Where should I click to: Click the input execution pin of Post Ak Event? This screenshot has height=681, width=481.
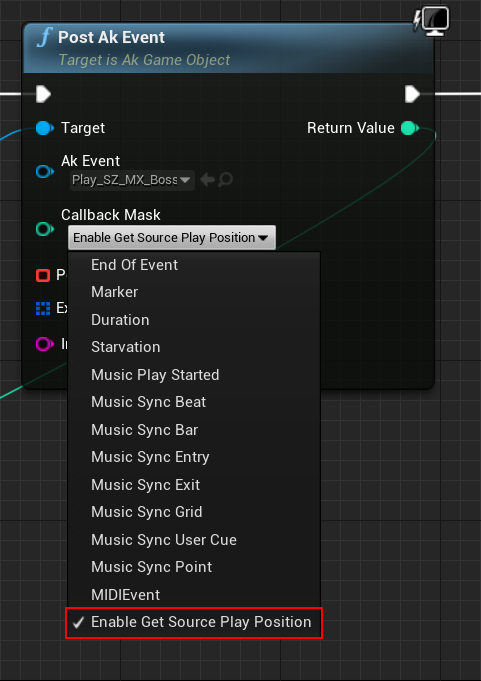[x=43, y=94]
